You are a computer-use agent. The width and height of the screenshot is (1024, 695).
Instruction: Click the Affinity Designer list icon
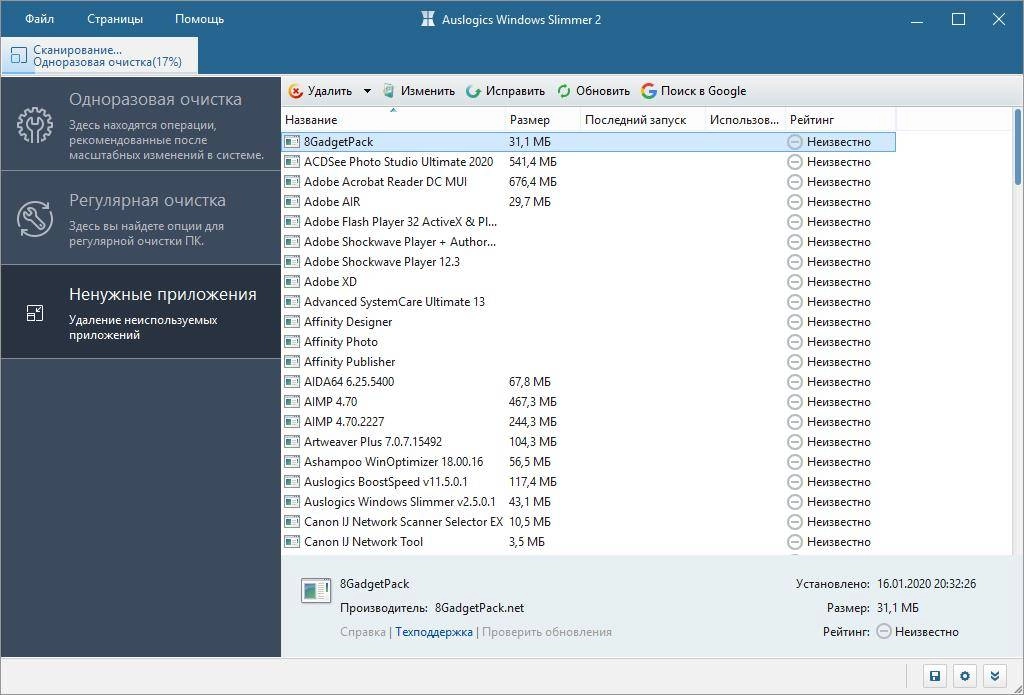292,322
